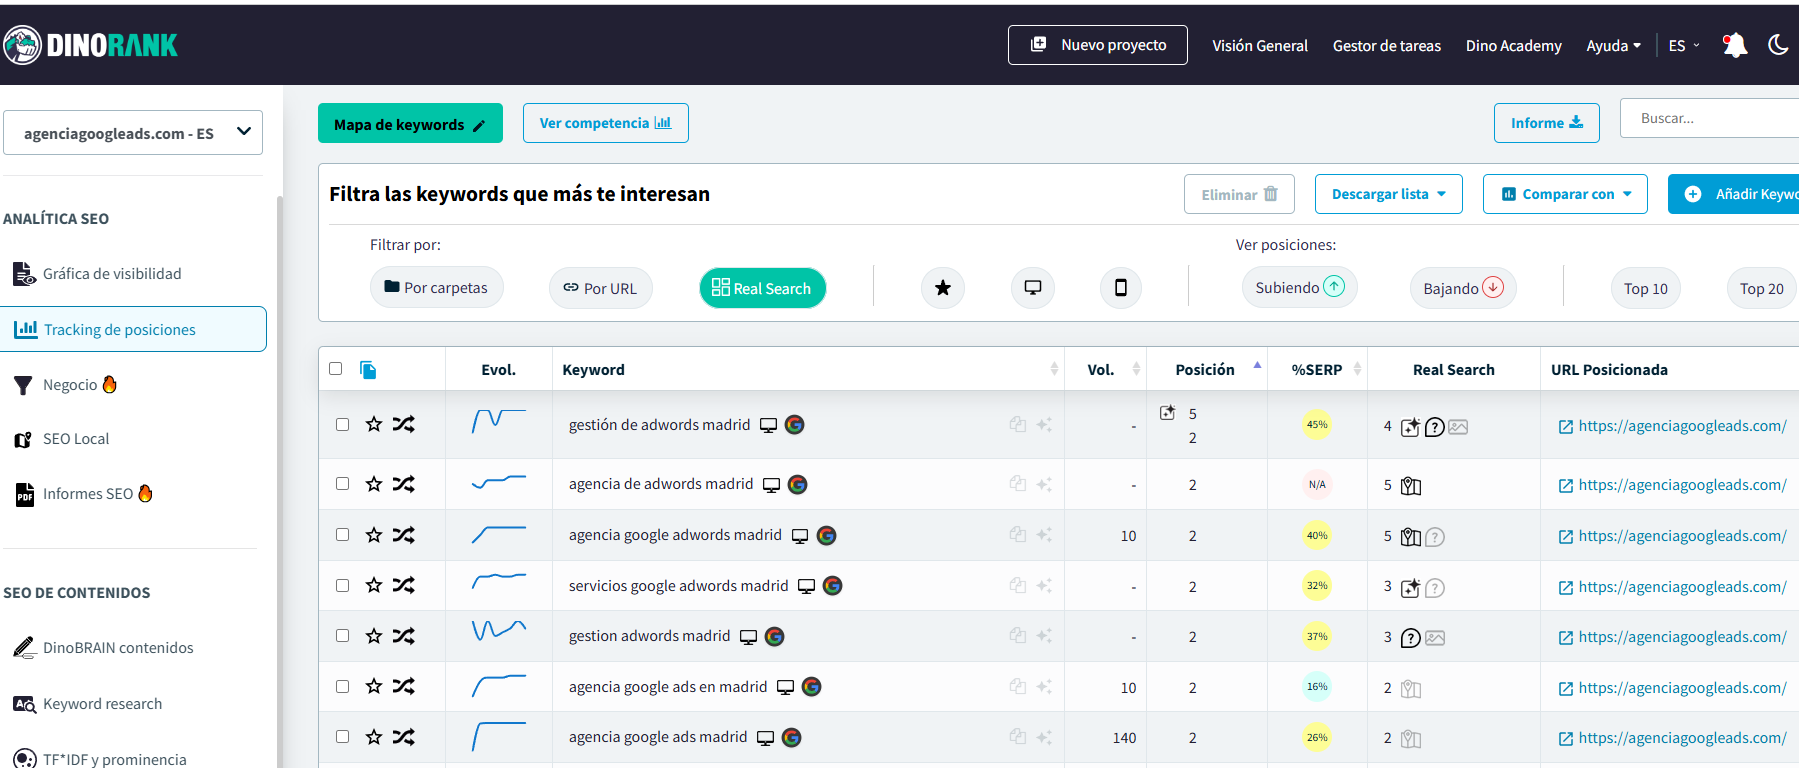This screenshot has width=1799, height=768.
Task: Star the 'gestión de adwords madrid' keyword
Action: 374,424
